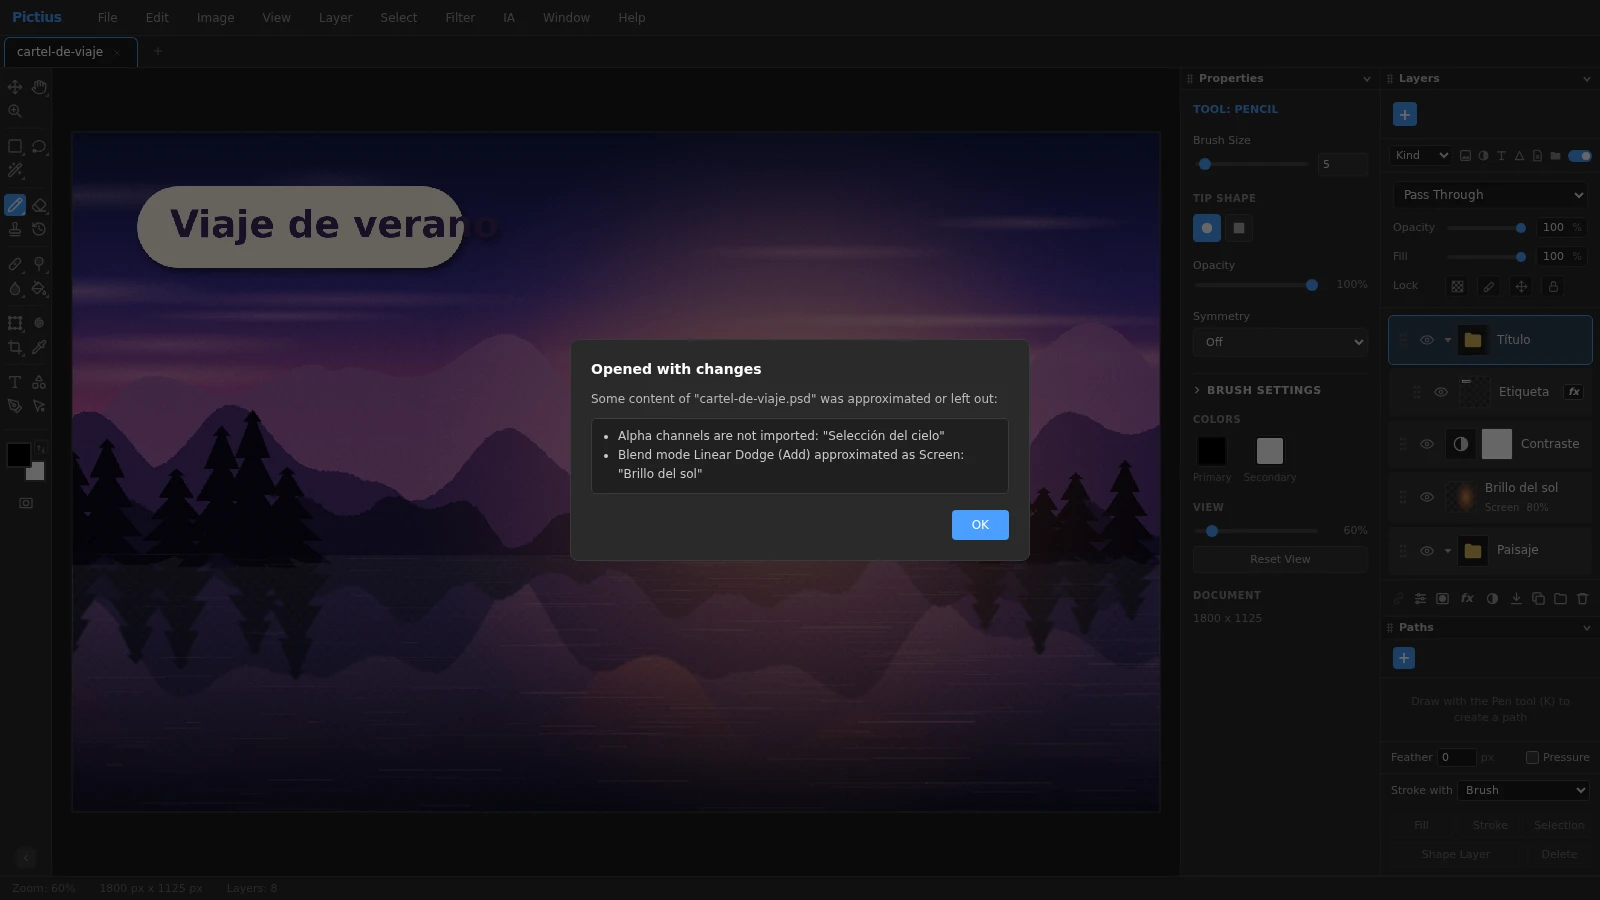Select the Clone Stamp tool
Screen dimensions: 1600x900
click(15, 229)
